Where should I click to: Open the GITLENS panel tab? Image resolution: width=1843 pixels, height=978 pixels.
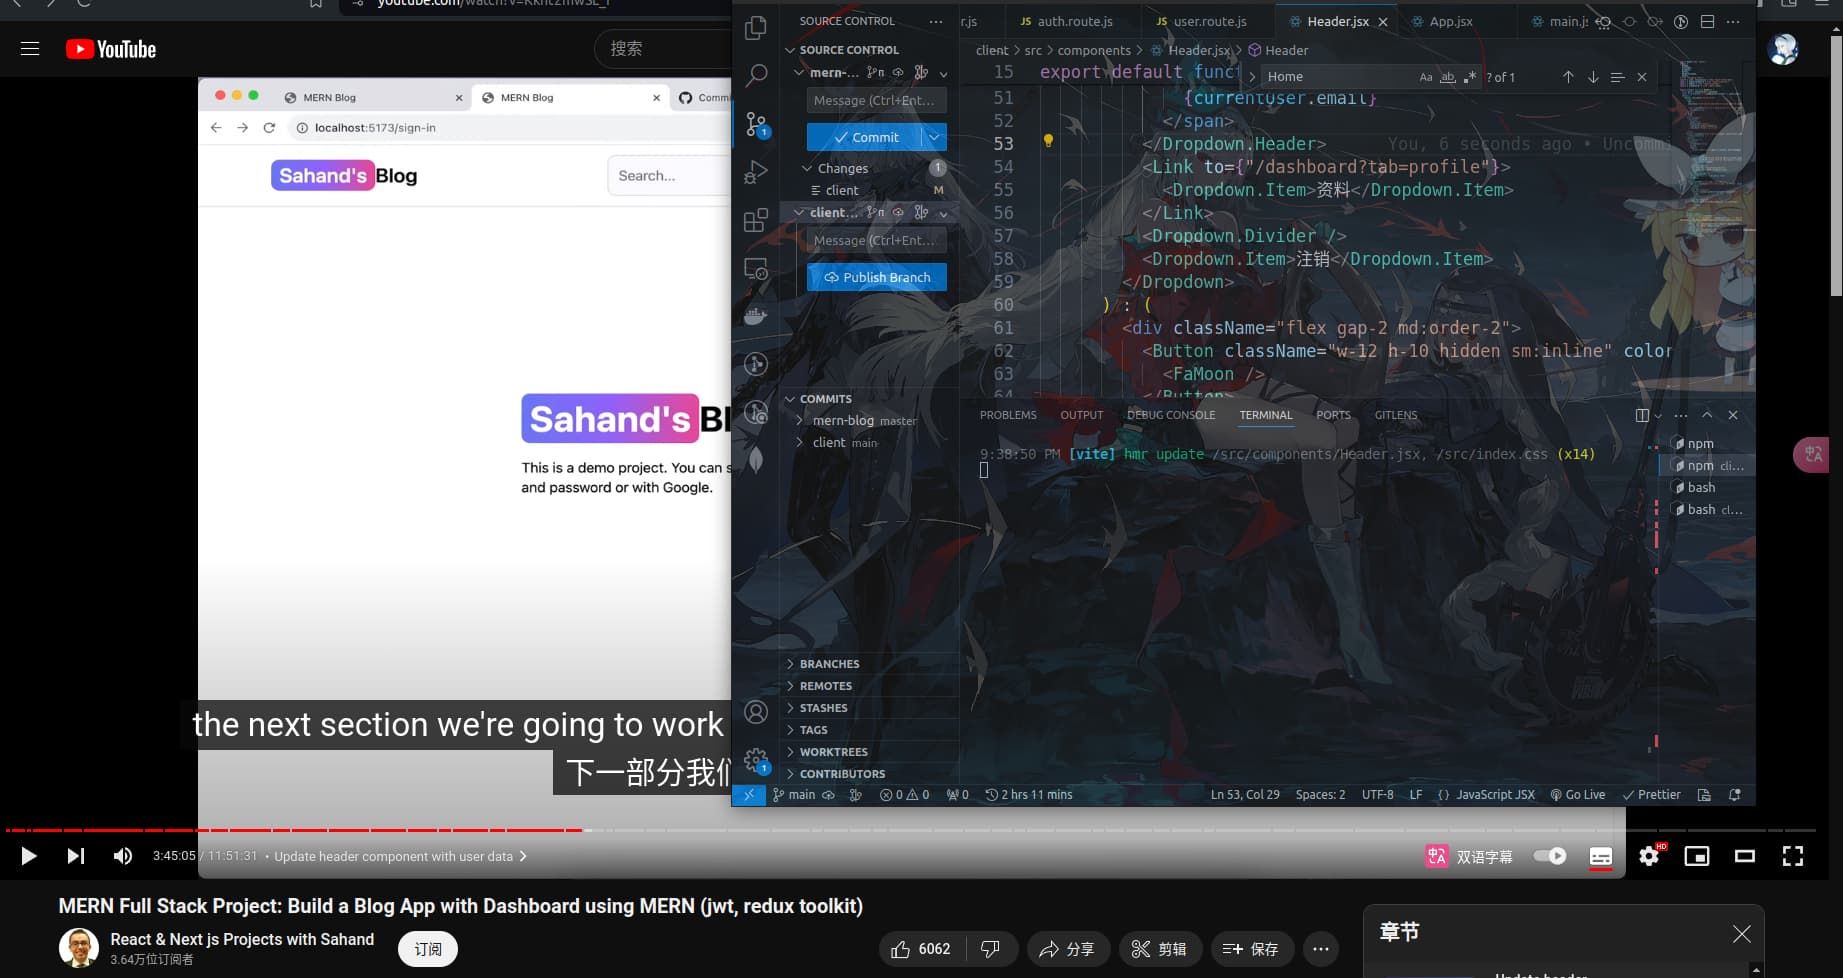(x=1396, y=415)
